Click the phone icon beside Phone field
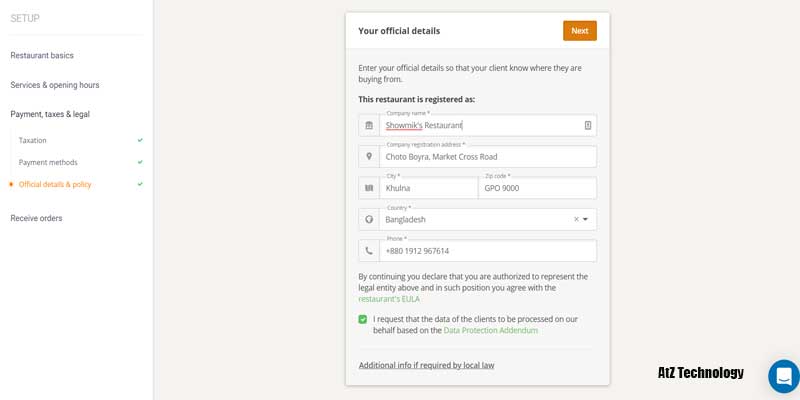 (x=369, y=251)
